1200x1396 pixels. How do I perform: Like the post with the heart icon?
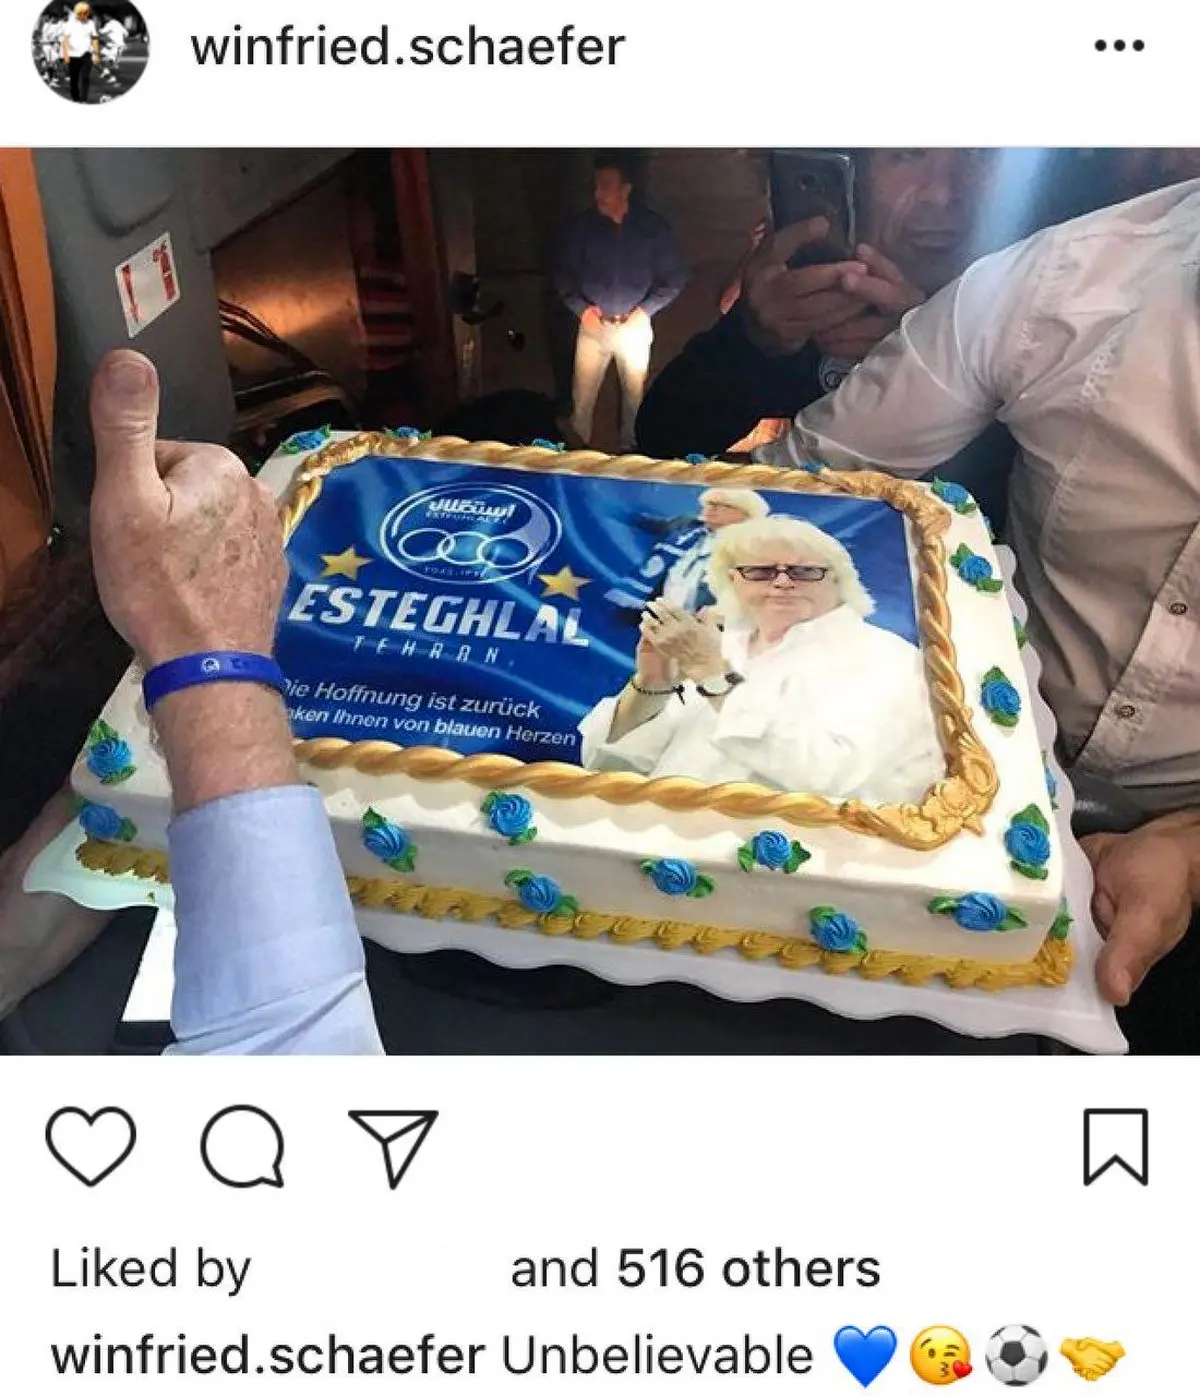pyautogui.click(x=91, y=1147)
